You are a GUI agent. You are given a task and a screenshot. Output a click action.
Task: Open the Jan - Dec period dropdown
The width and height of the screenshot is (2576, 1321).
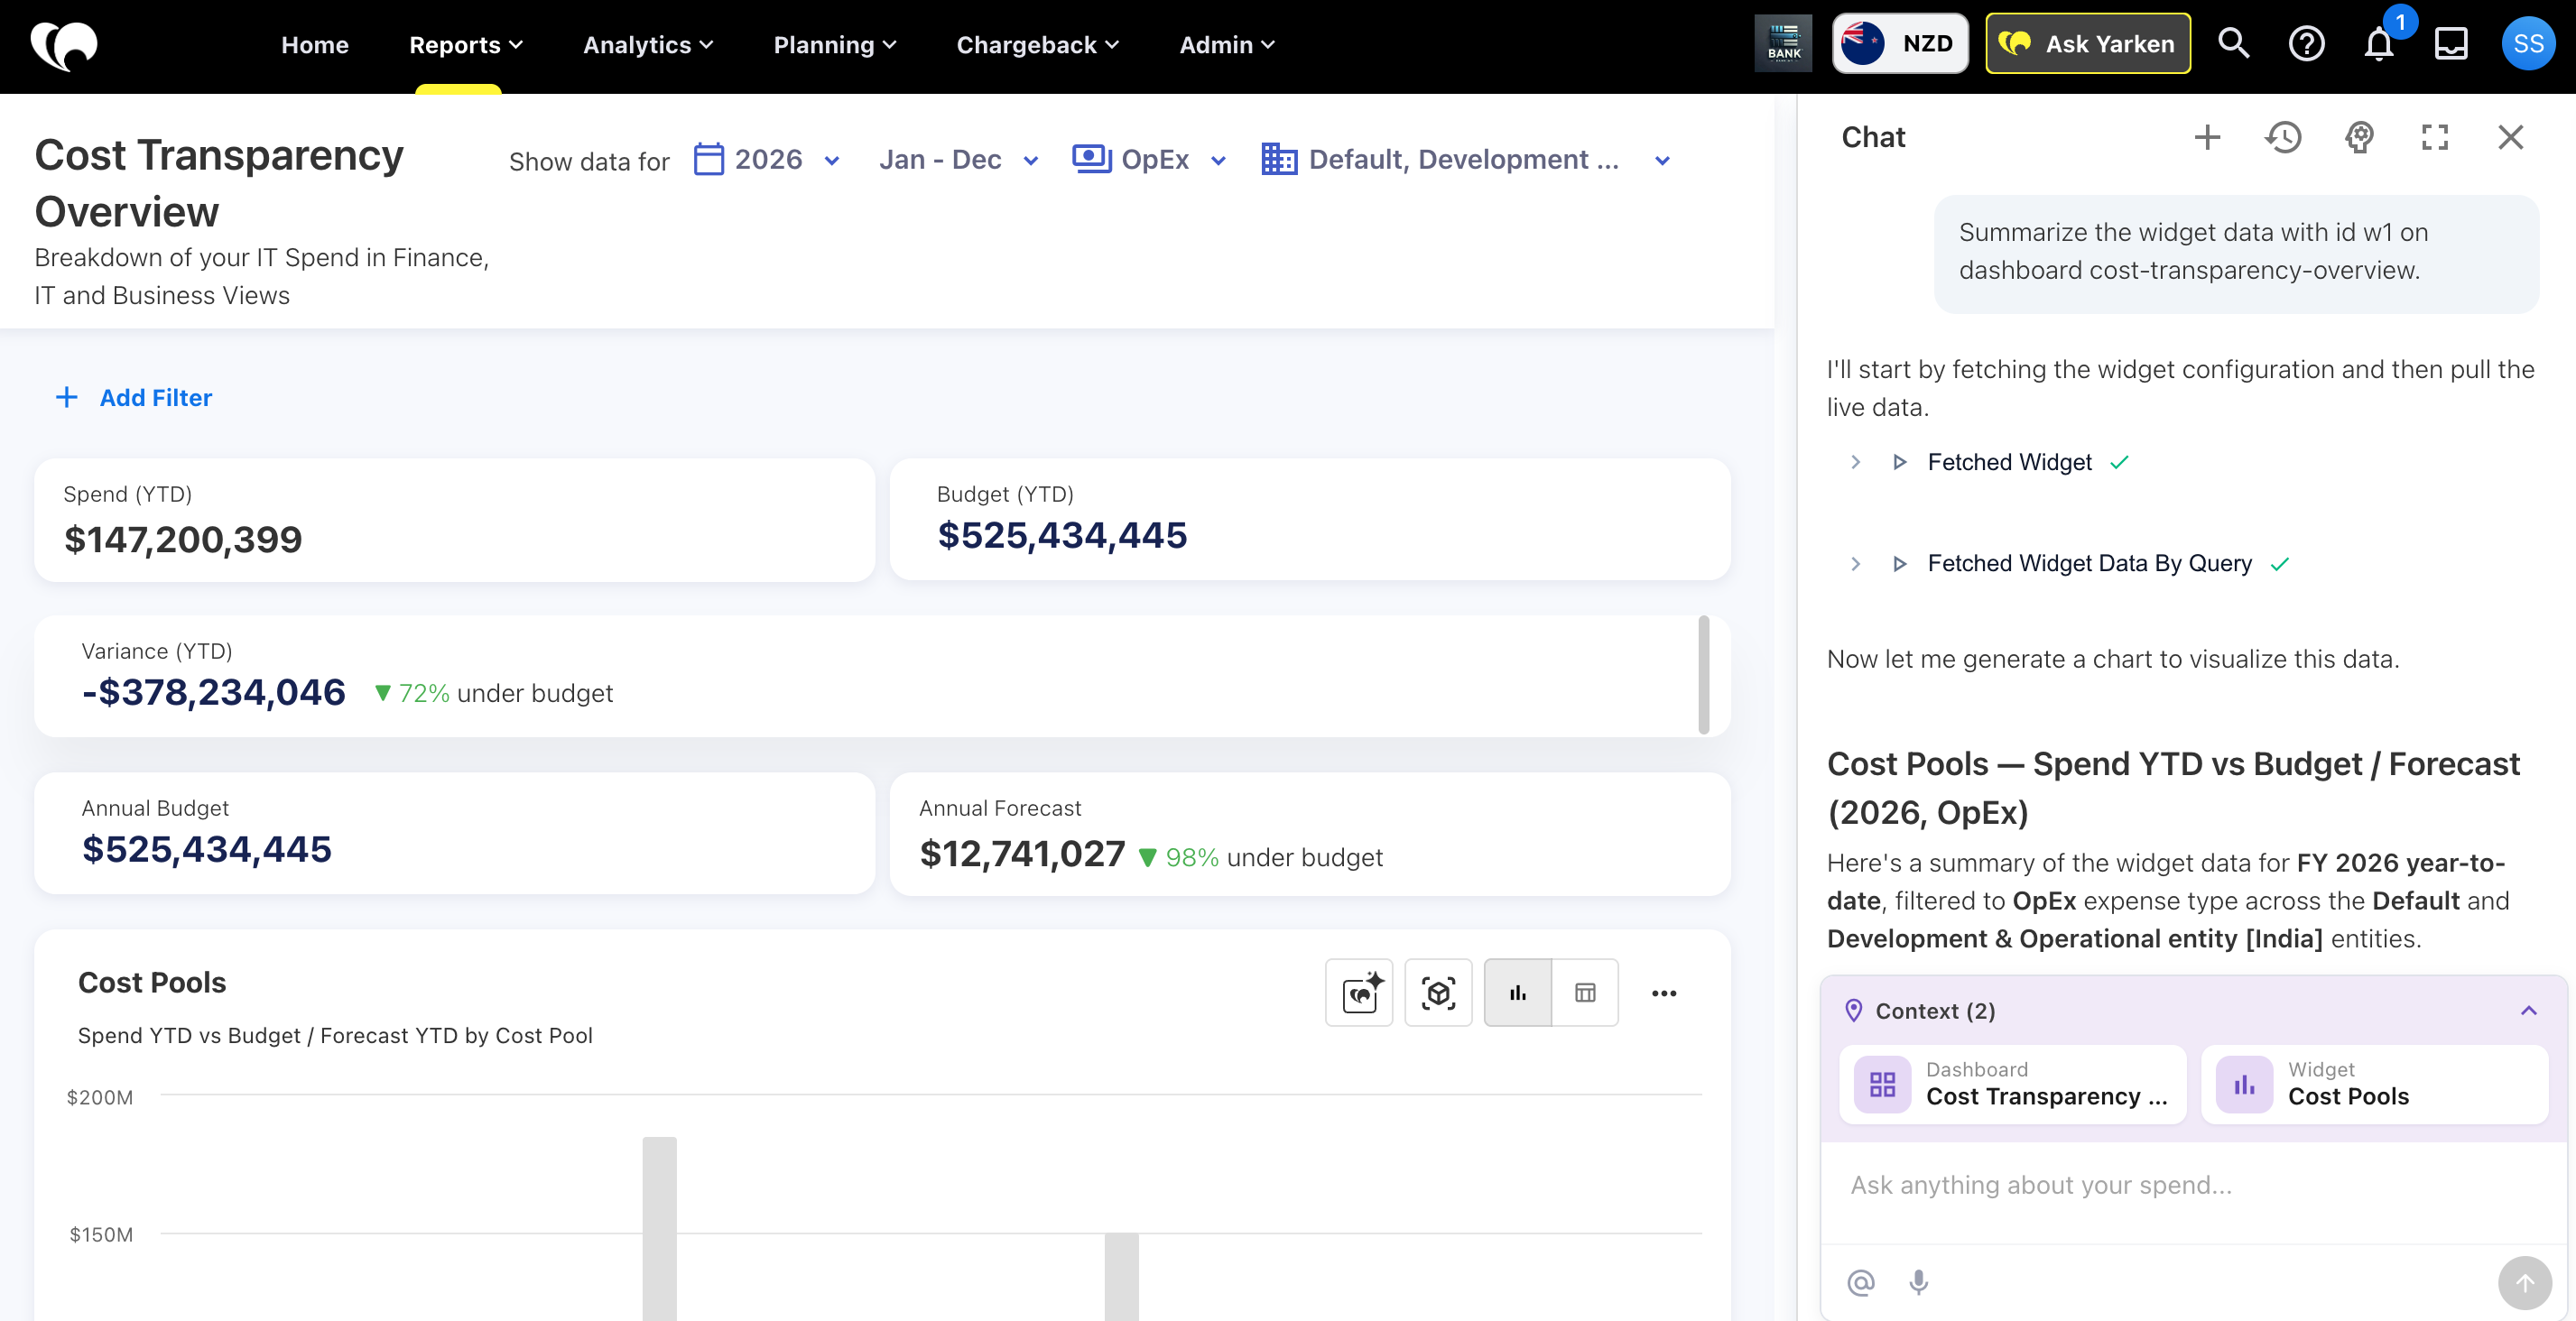(x=959, y=160)
